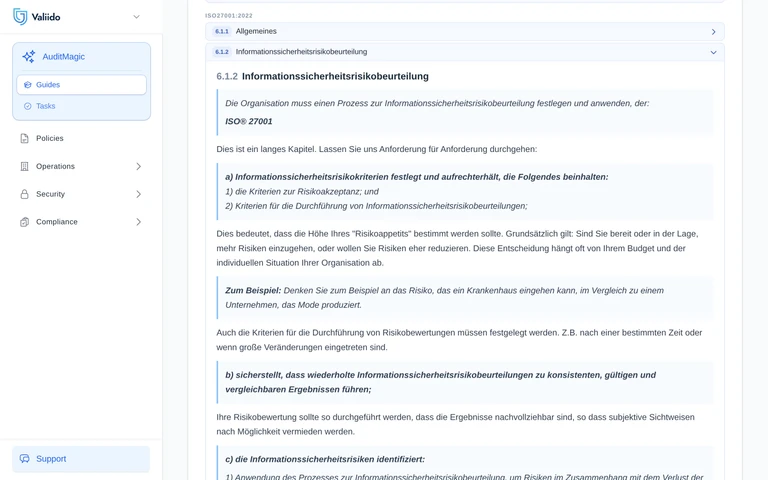Expand the 6.1.1 Allgemeines section chevron

point(713,32)
